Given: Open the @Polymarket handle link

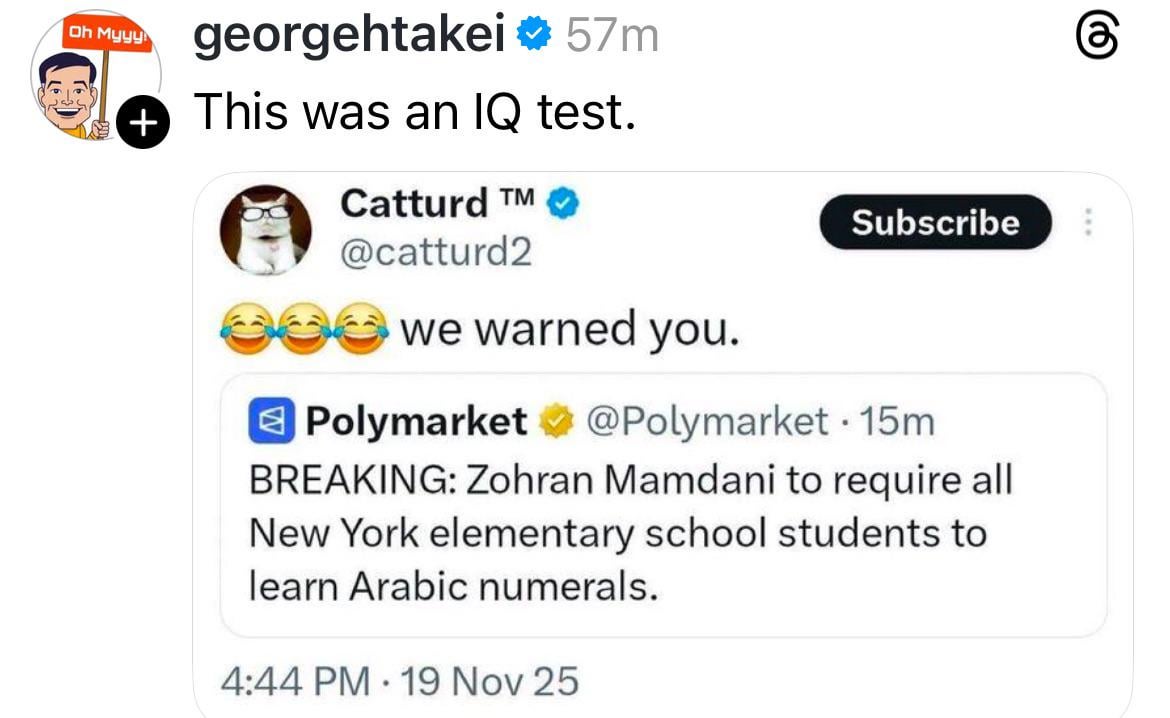Looking at the screenshot, I should click(706, 422).
